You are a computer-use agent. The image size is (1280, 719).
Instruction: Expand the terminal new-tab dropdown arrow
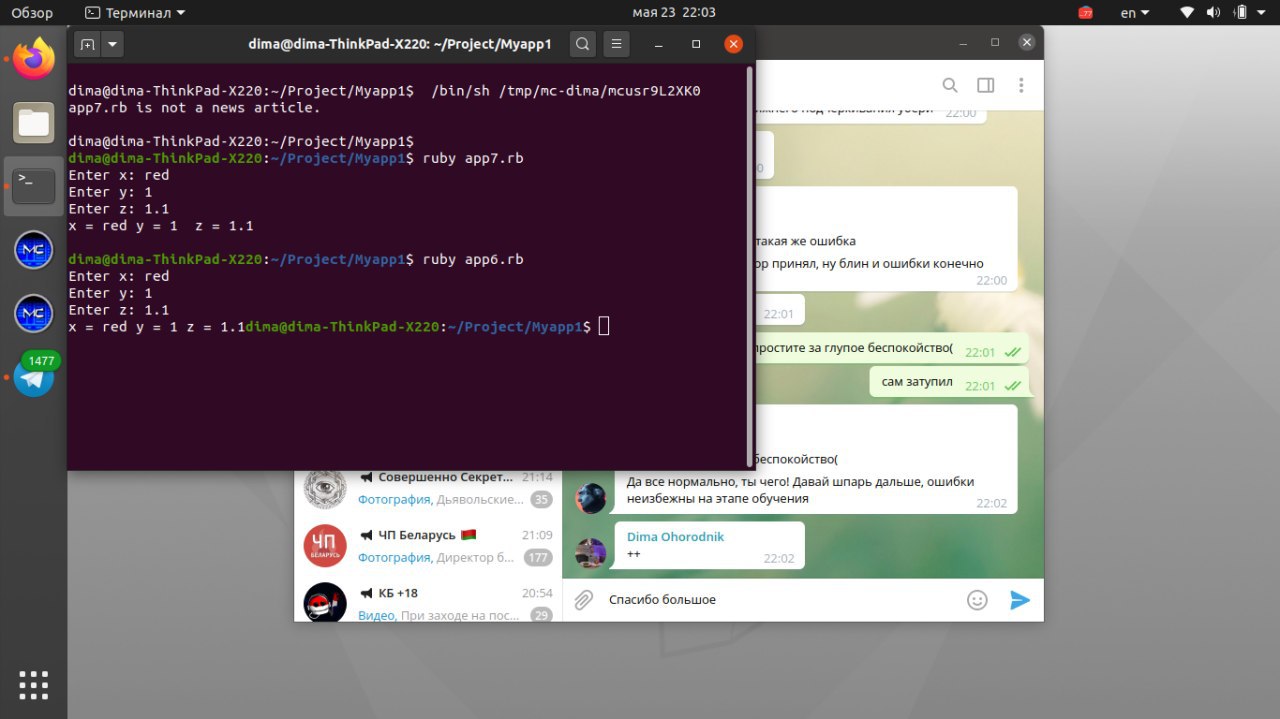click(x=111, y=44)
